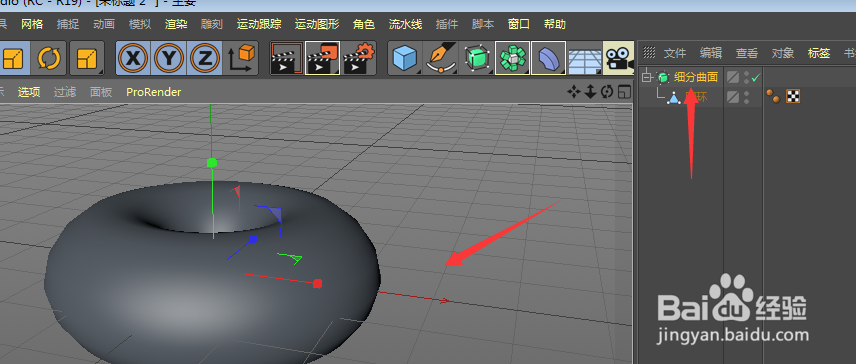Open the 插件 menu
Screen dimensions: 856x364
pyautogui.click(x=447, y=25)
